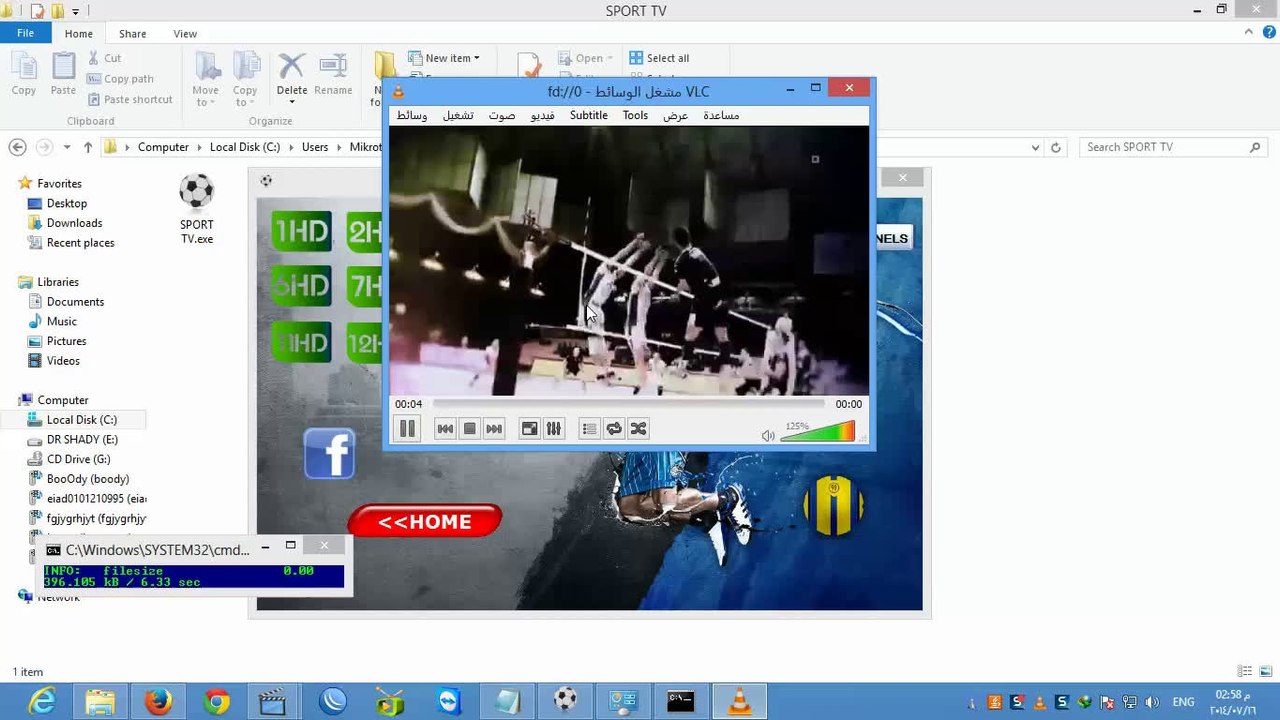Skip to previous media in VLC
This screenshot has width=1280, height=720.
[445, 429]
